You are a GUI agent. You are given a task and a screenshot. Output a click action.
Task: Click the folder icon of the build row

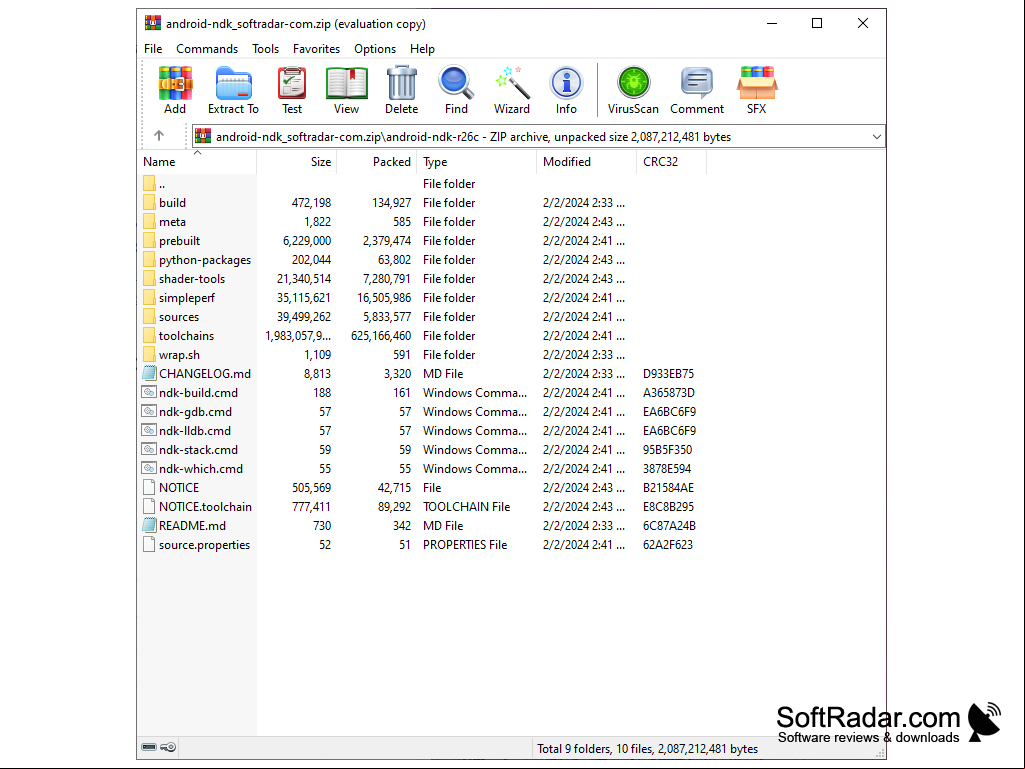149,202
